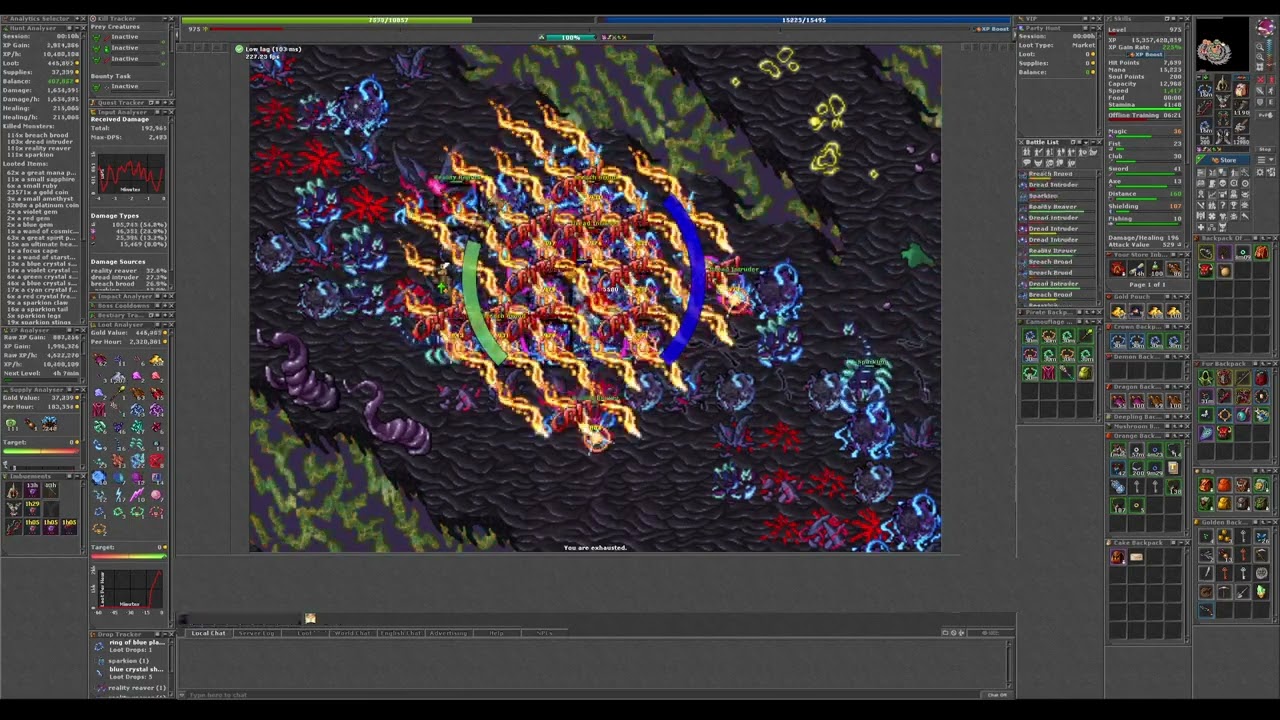
Task: Select Sparkion in the Battle List
Action: click(x=1061, y=196)
